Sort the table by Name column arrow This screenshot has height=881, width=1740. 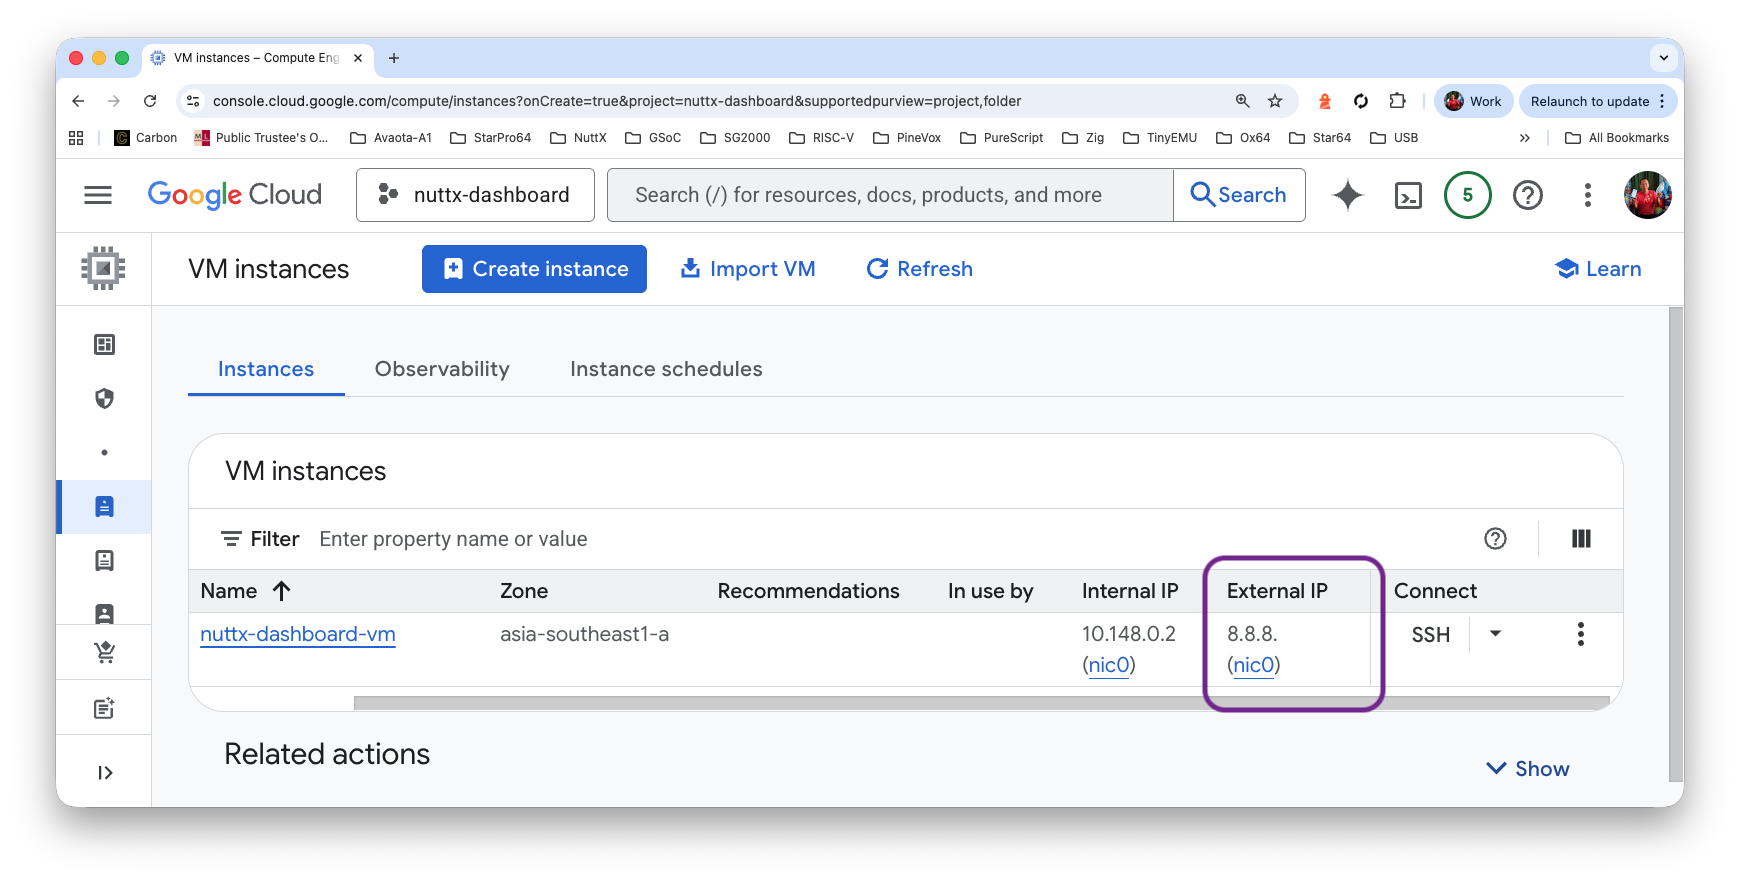point(281,591)
